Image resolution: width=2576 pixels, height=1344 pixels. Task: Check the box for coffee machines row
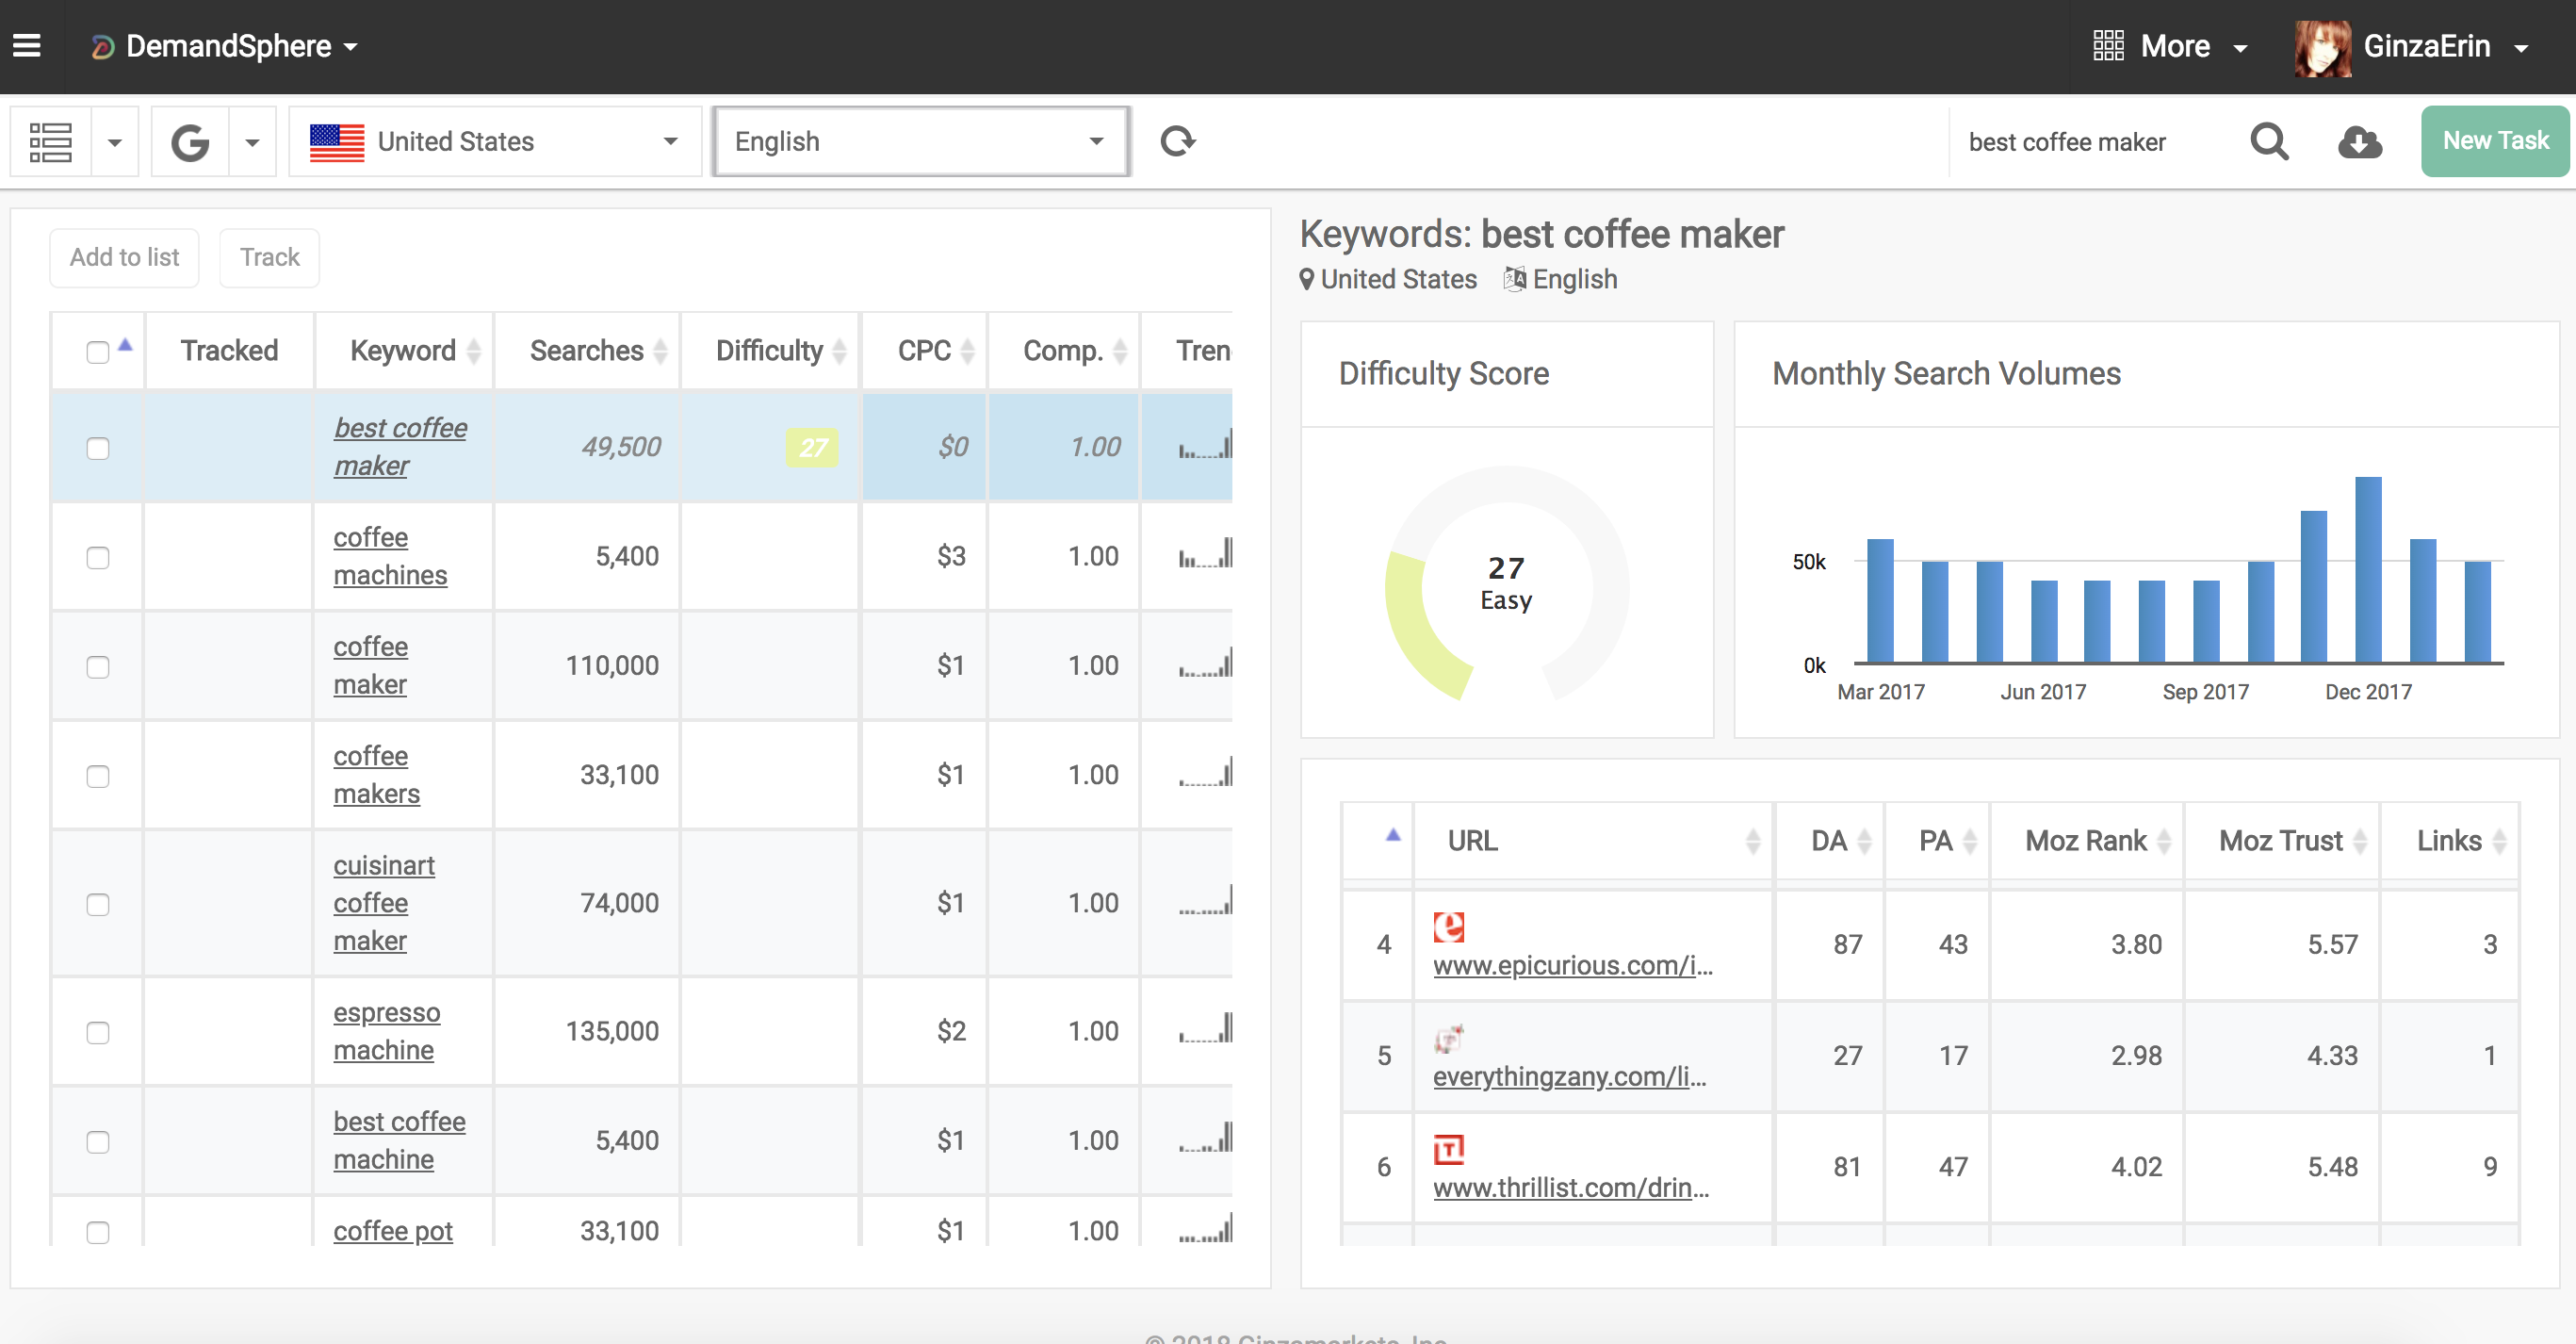pyautogui.click(x=97, y=557)
